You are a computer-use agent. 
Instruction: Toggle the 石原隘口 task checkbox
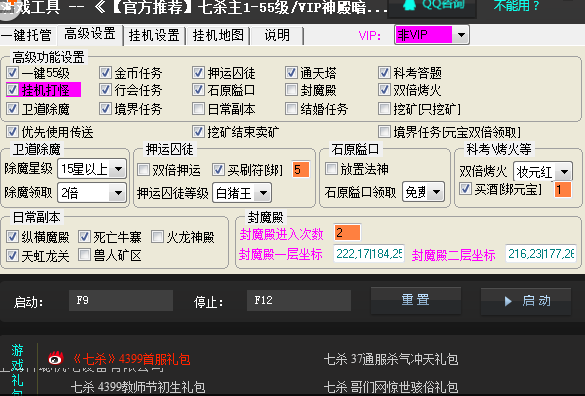198,90
